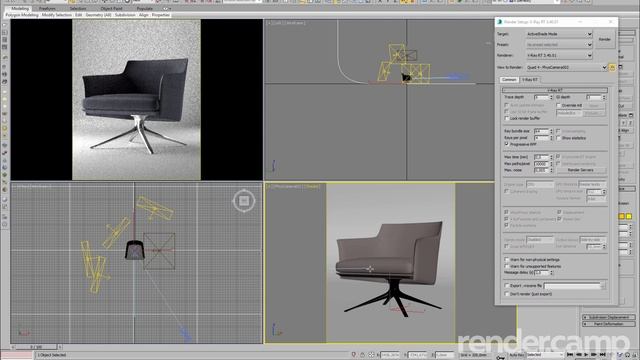Collapse the V-Ray RT rollout header
This screenshot has width=640, height=360.
pyautogui.click(x=554, y=90)
